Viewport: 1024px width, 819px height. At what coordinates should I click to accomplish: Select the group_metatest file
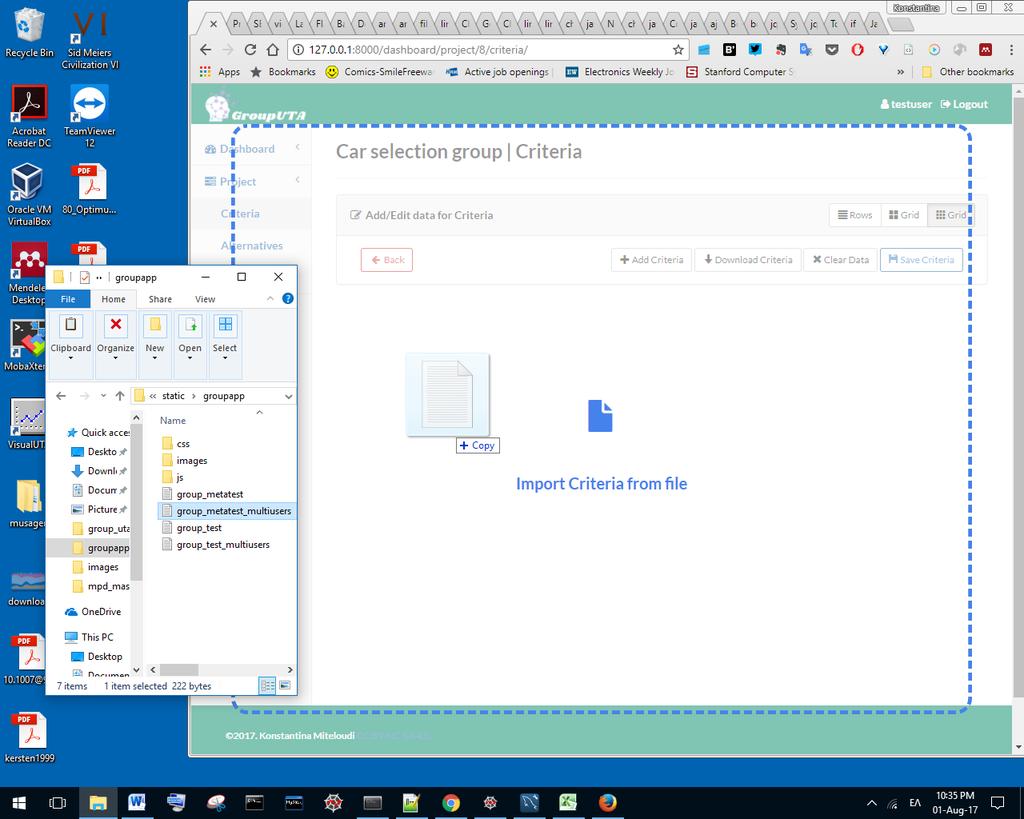pyautogui.click(x=202, y=494)
